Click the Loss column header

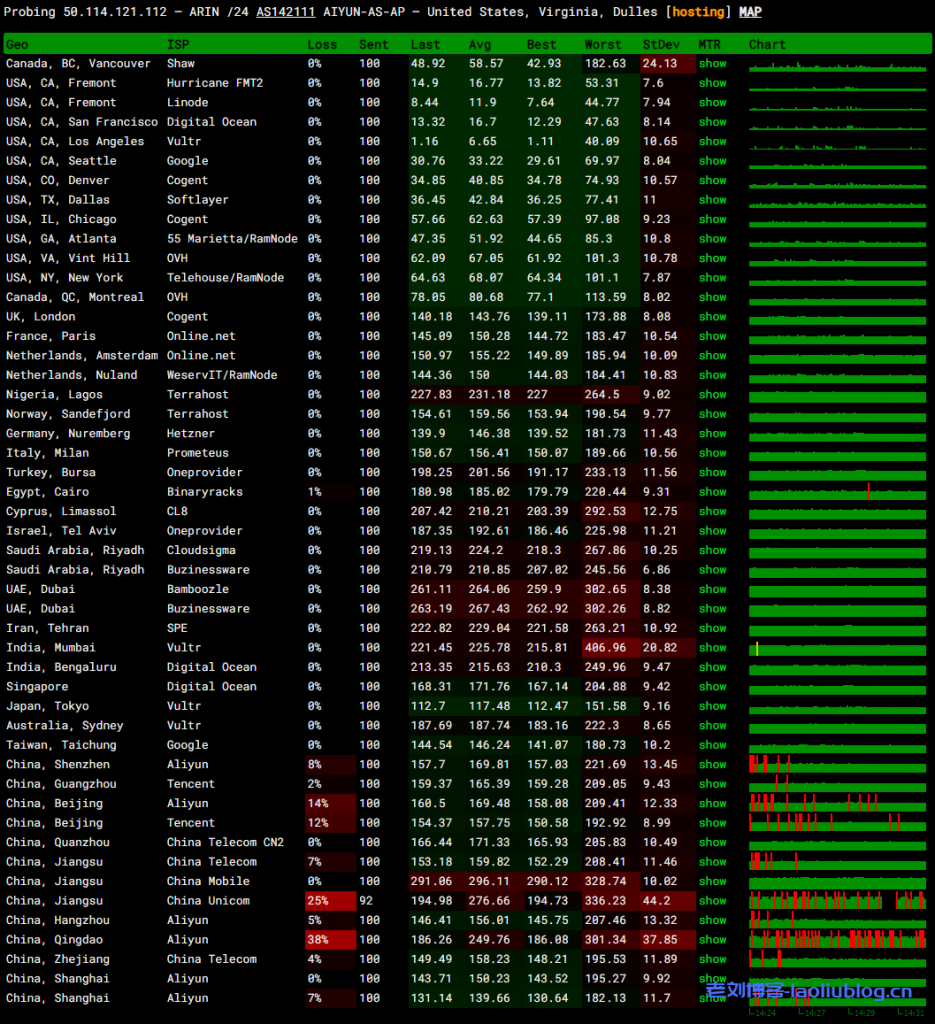tap(322, 45)
